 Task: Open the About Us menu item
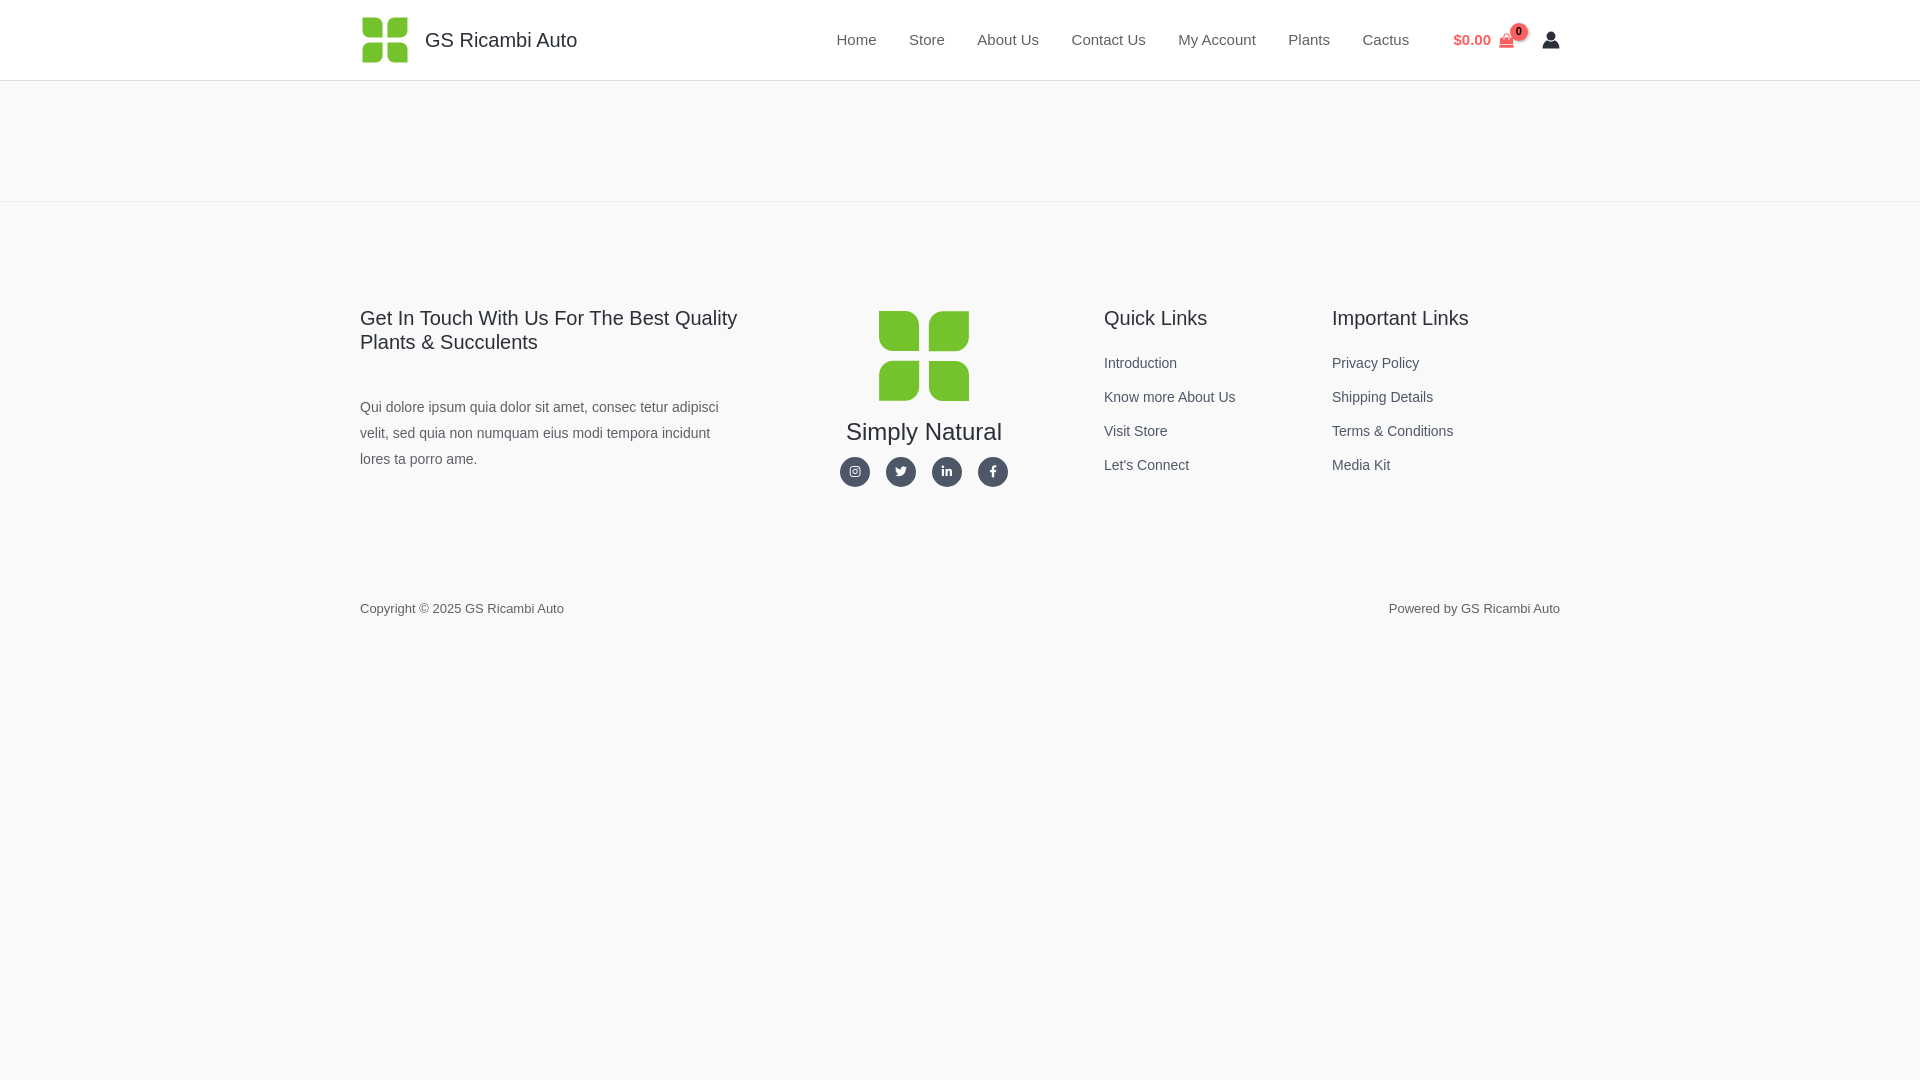coord(1008,40)
